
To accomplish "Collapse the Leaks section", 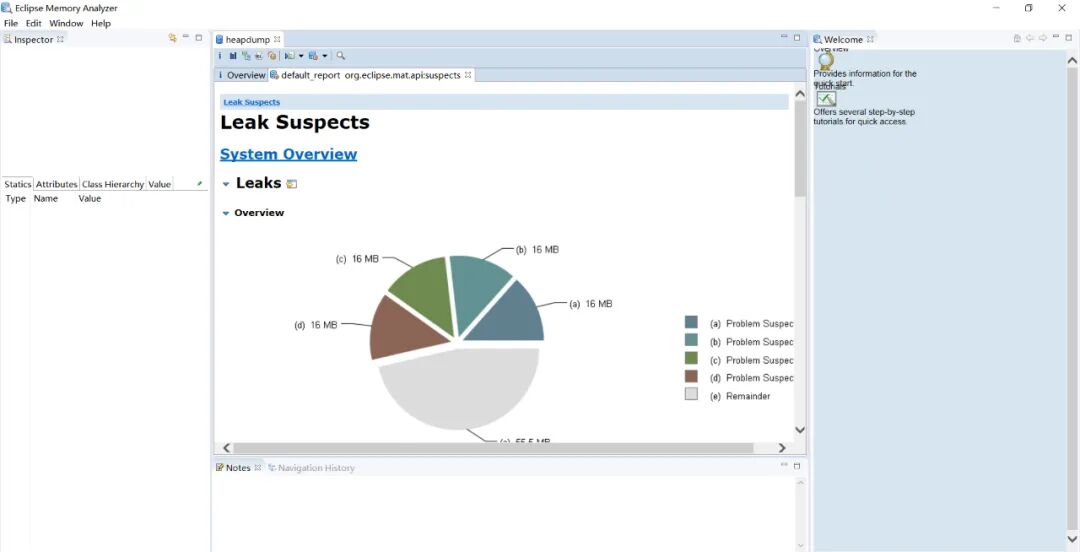I will pos(226,184).
